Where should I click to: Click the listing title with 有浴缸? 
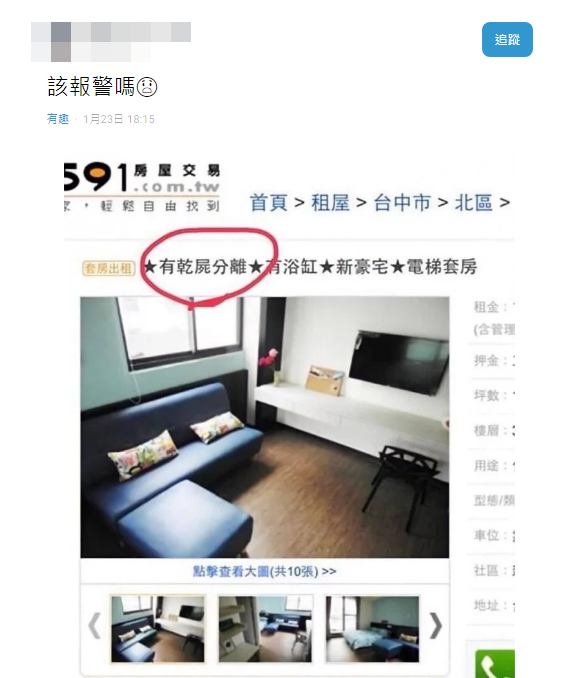coord(310,267)
